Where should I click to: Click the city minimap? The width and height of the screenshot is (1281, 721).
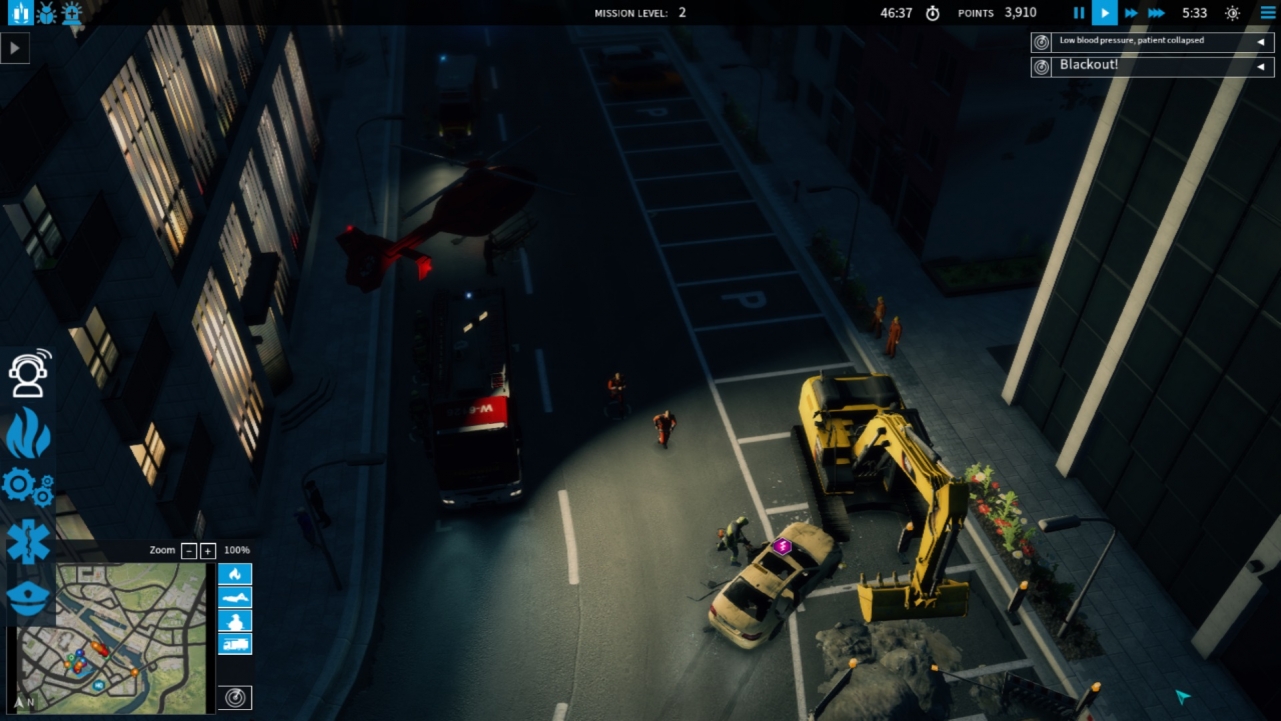(x=111, y=637)
